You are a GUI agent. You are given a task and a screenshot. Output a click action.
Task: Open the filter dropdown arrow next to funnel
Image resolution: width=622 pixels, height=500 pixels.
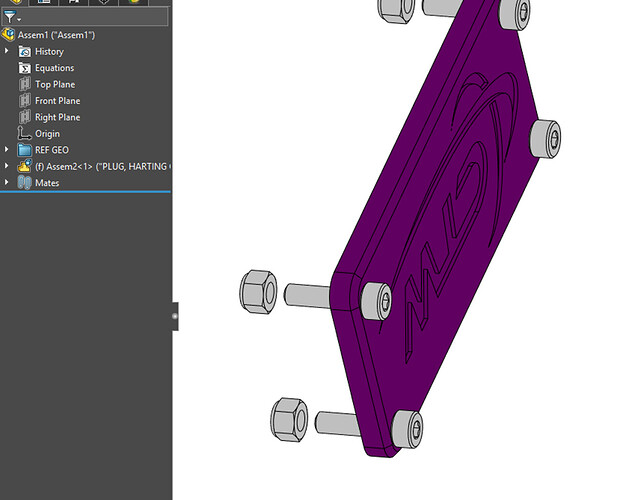coord(19,19)
